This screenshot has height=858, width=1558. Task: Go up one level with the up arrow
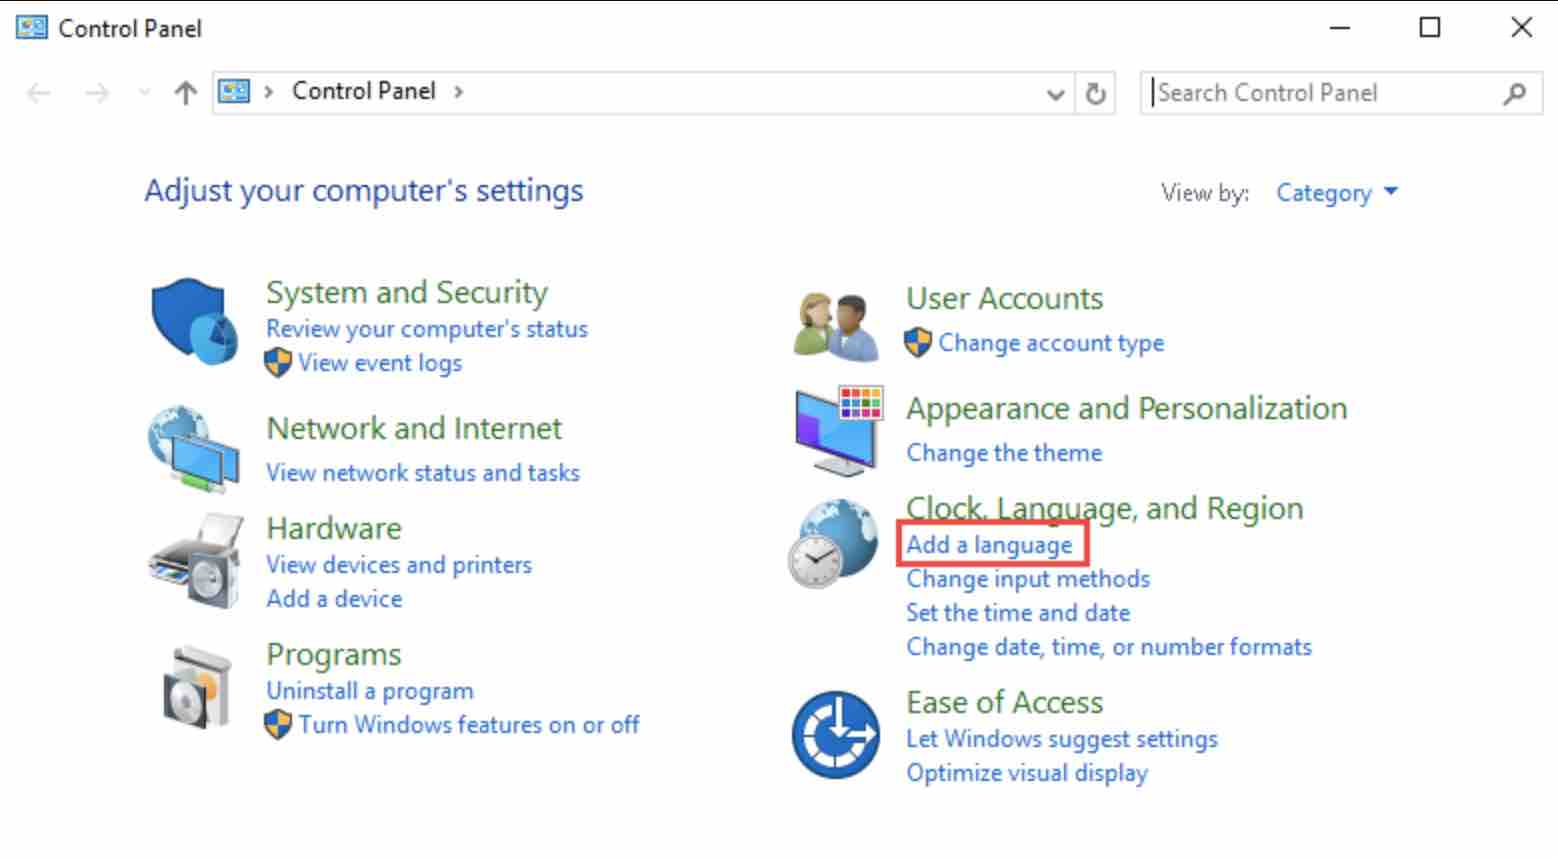pos(185,93)
